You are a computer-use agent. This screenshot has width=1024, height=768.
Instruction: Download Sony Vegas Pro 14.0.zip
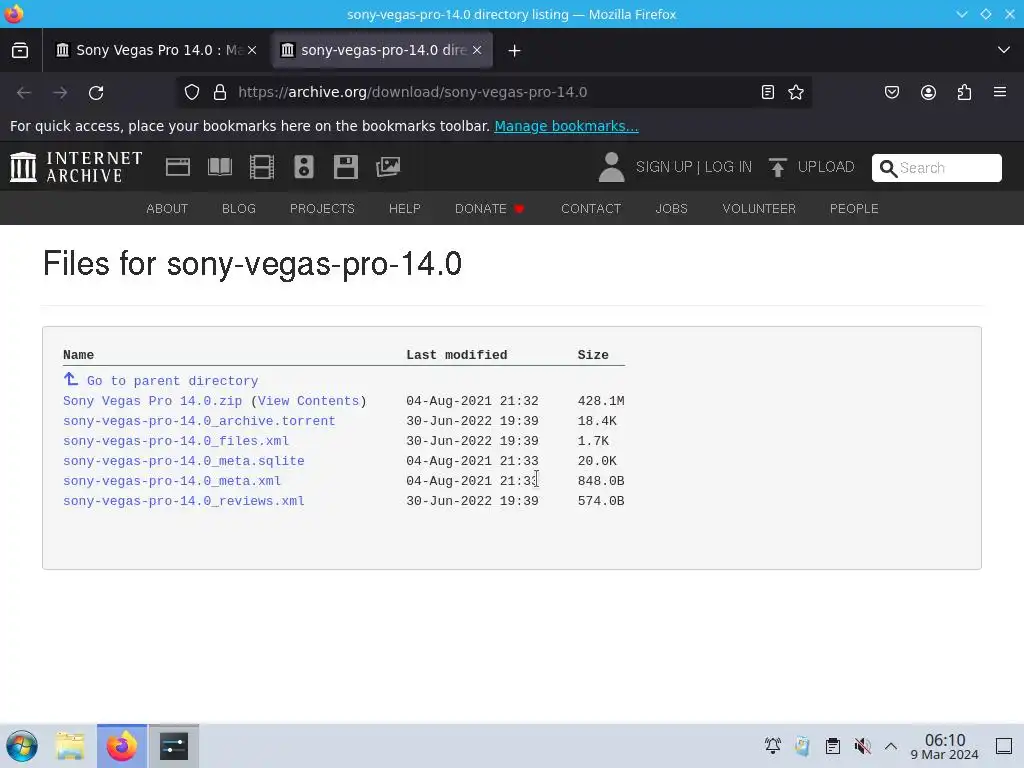(152, 401)
